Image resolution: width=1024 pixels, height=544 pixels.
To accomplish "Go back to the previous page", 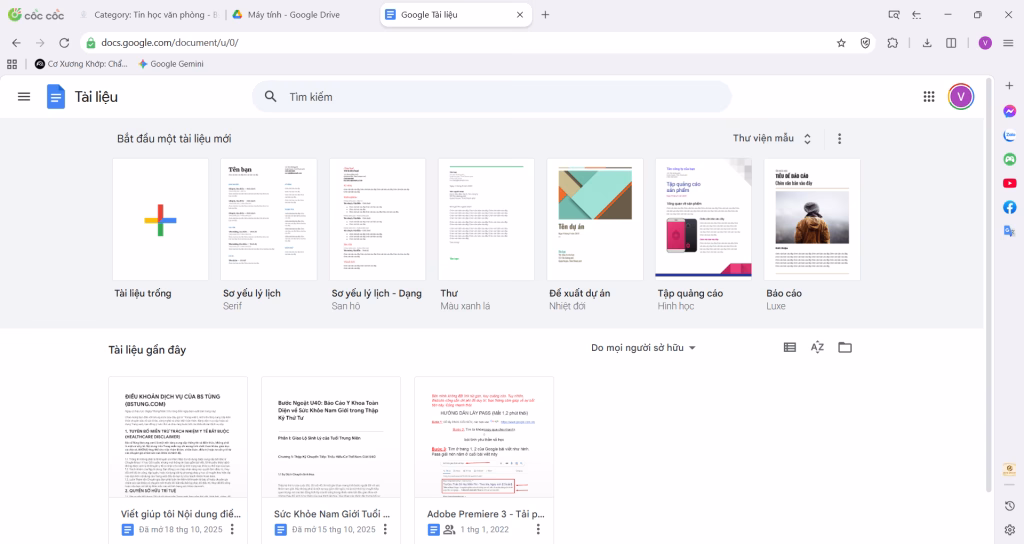I will [x=16, y=43].
